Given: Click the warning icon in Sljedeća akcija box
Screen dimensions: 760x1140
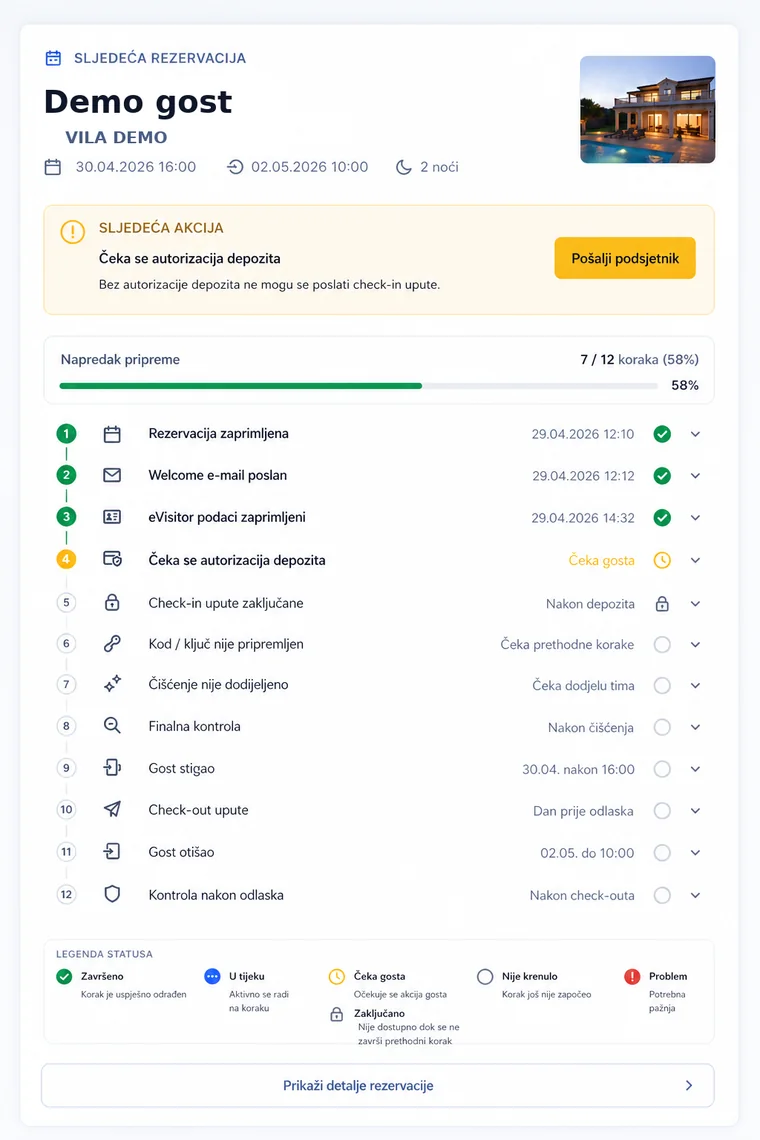Looking at the screenshot, I should pos(73,232).
